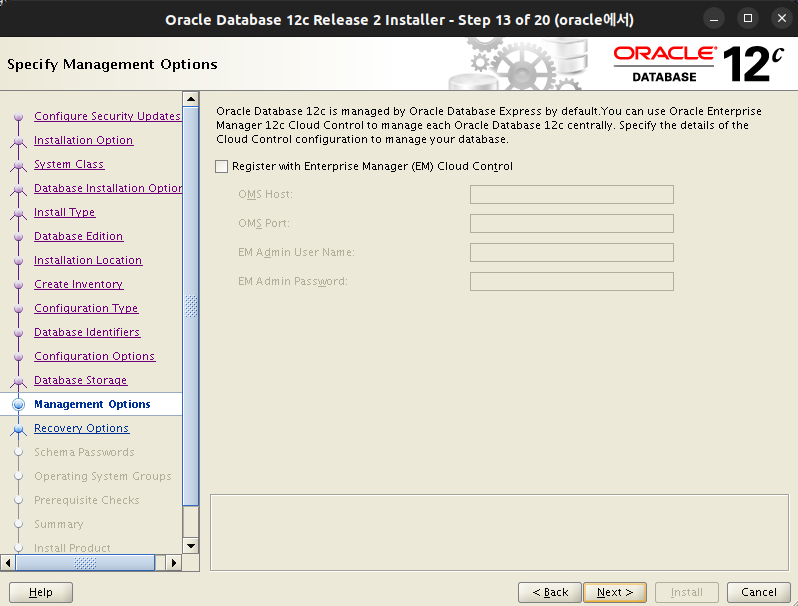Click Summary step label
Viewport: 798px width, 606px height.
(x=59, y=524)
